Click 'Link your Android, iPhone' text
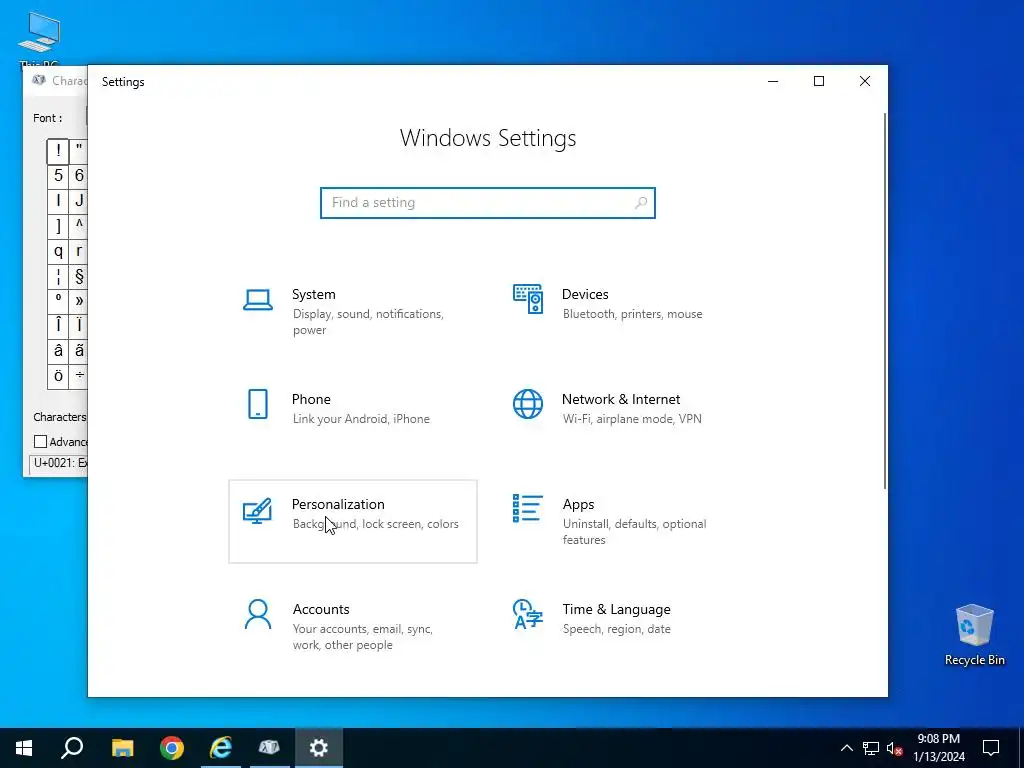1024x768 pixels. point(361,419)
